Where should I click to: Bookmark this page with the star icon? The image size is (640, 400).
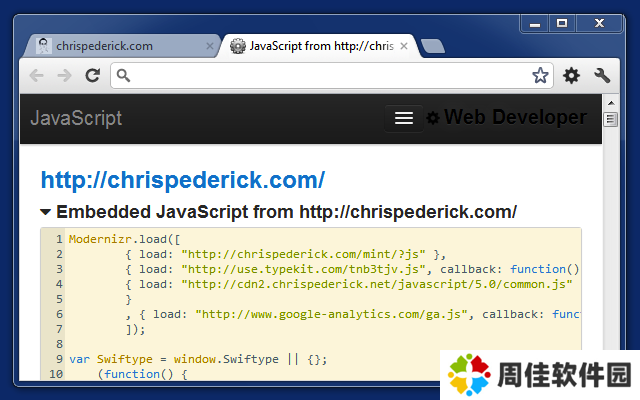pos(540,75)
